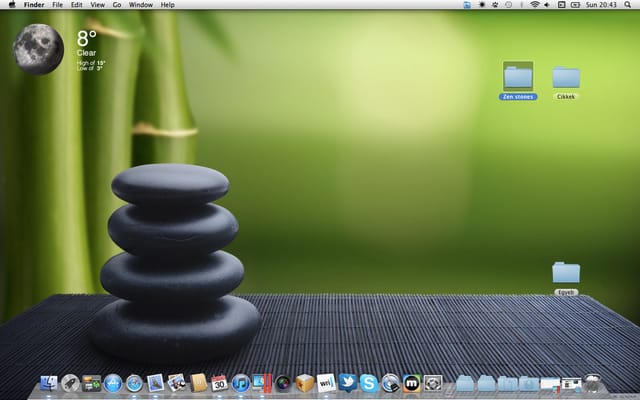
Task: Open the battery status menu
Action: (x=575, y=5)
